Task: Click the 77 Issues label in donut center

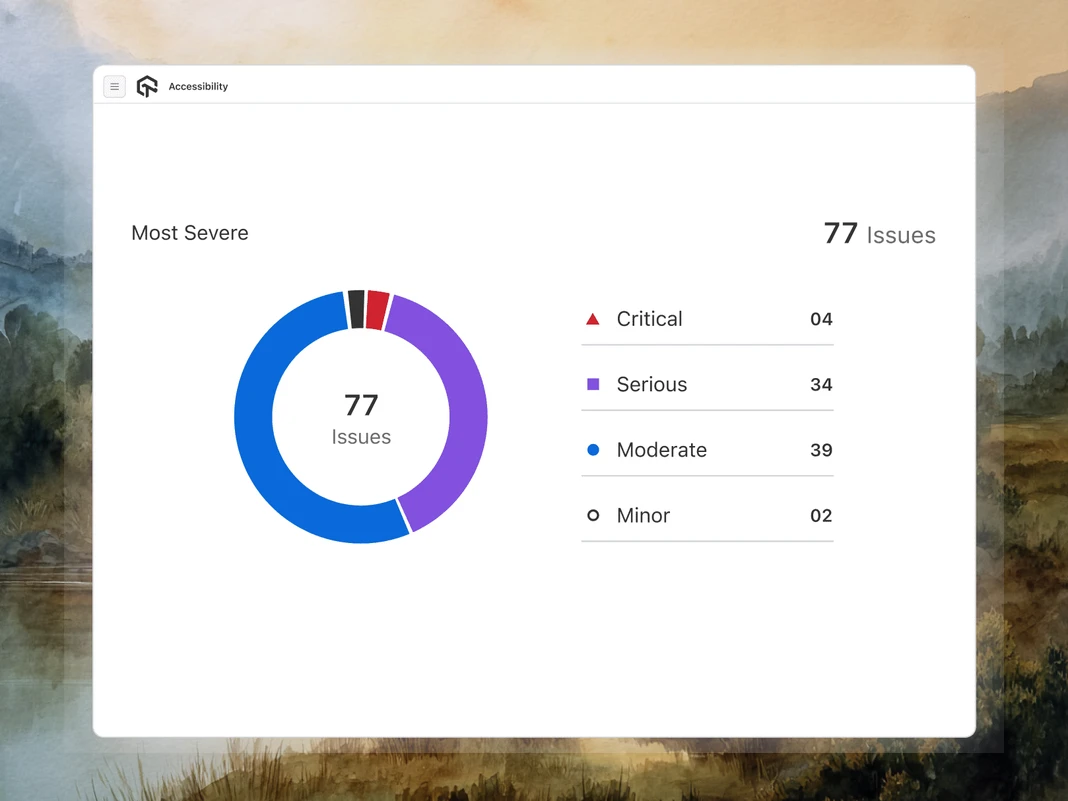Action: click(361, 419)
